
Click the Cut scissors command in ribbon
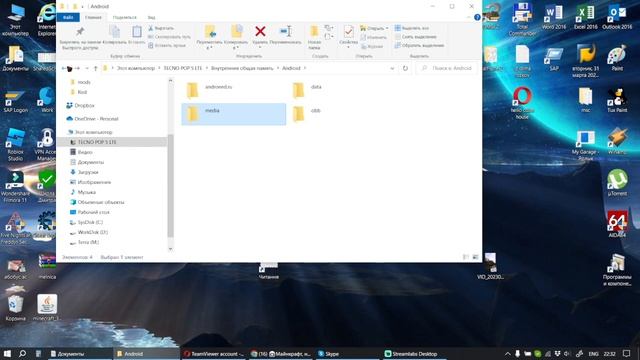161,28
